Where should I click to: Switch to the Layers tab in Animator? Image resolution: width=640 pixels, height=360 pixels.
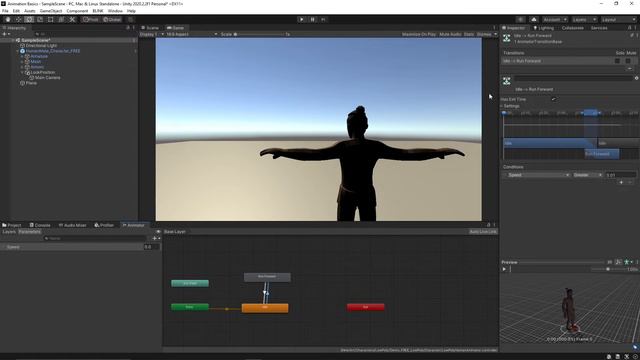[x=9, y=232]
